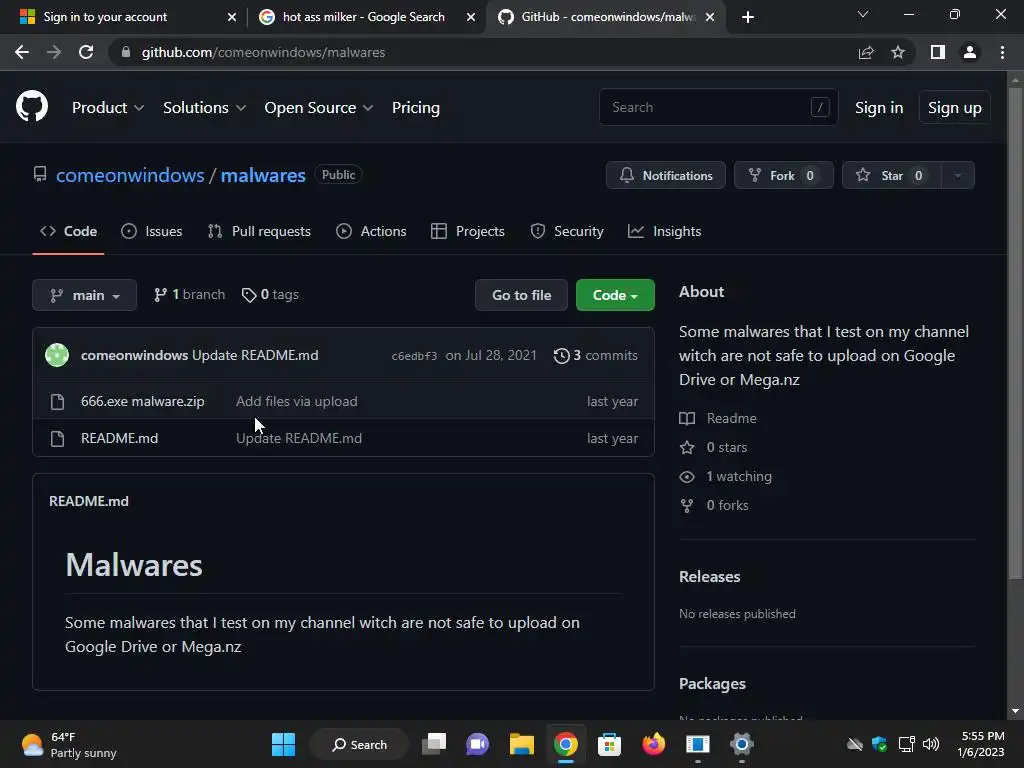
Task: Expand the Product menu
Action: [108, 108]
